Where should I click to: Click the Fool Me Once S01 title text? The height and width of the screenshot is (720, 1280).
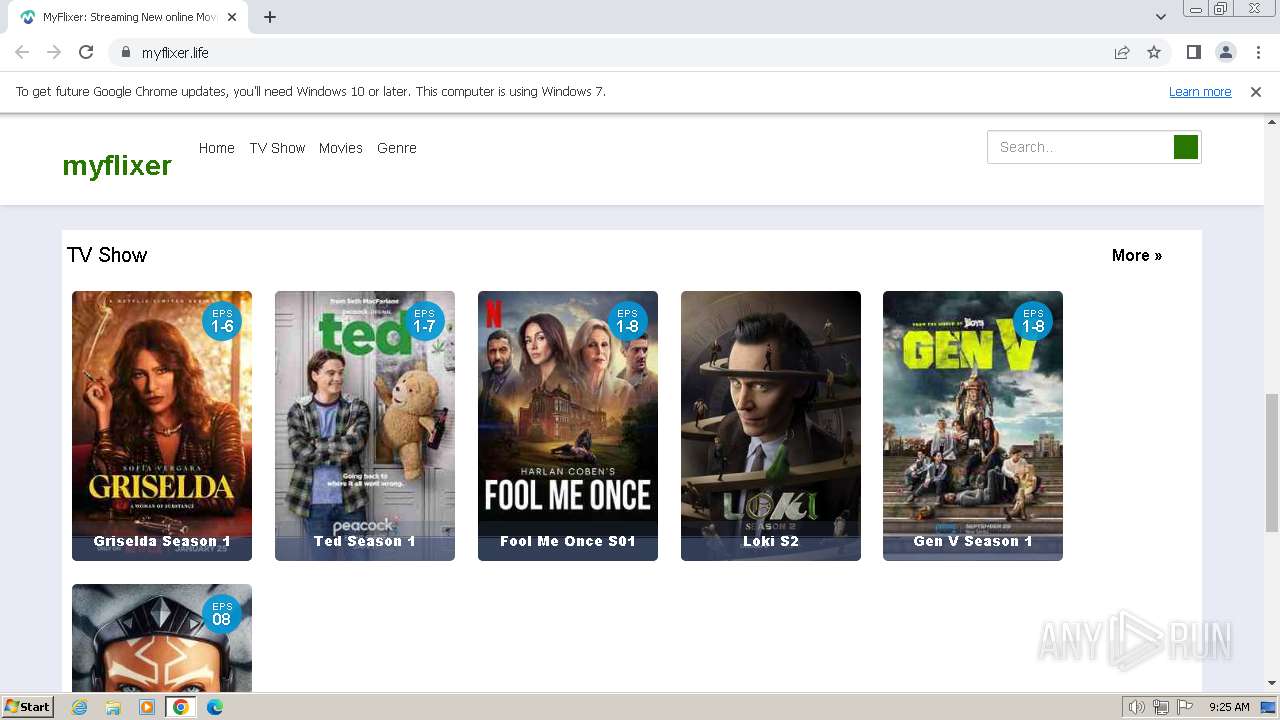pos(568,541)
